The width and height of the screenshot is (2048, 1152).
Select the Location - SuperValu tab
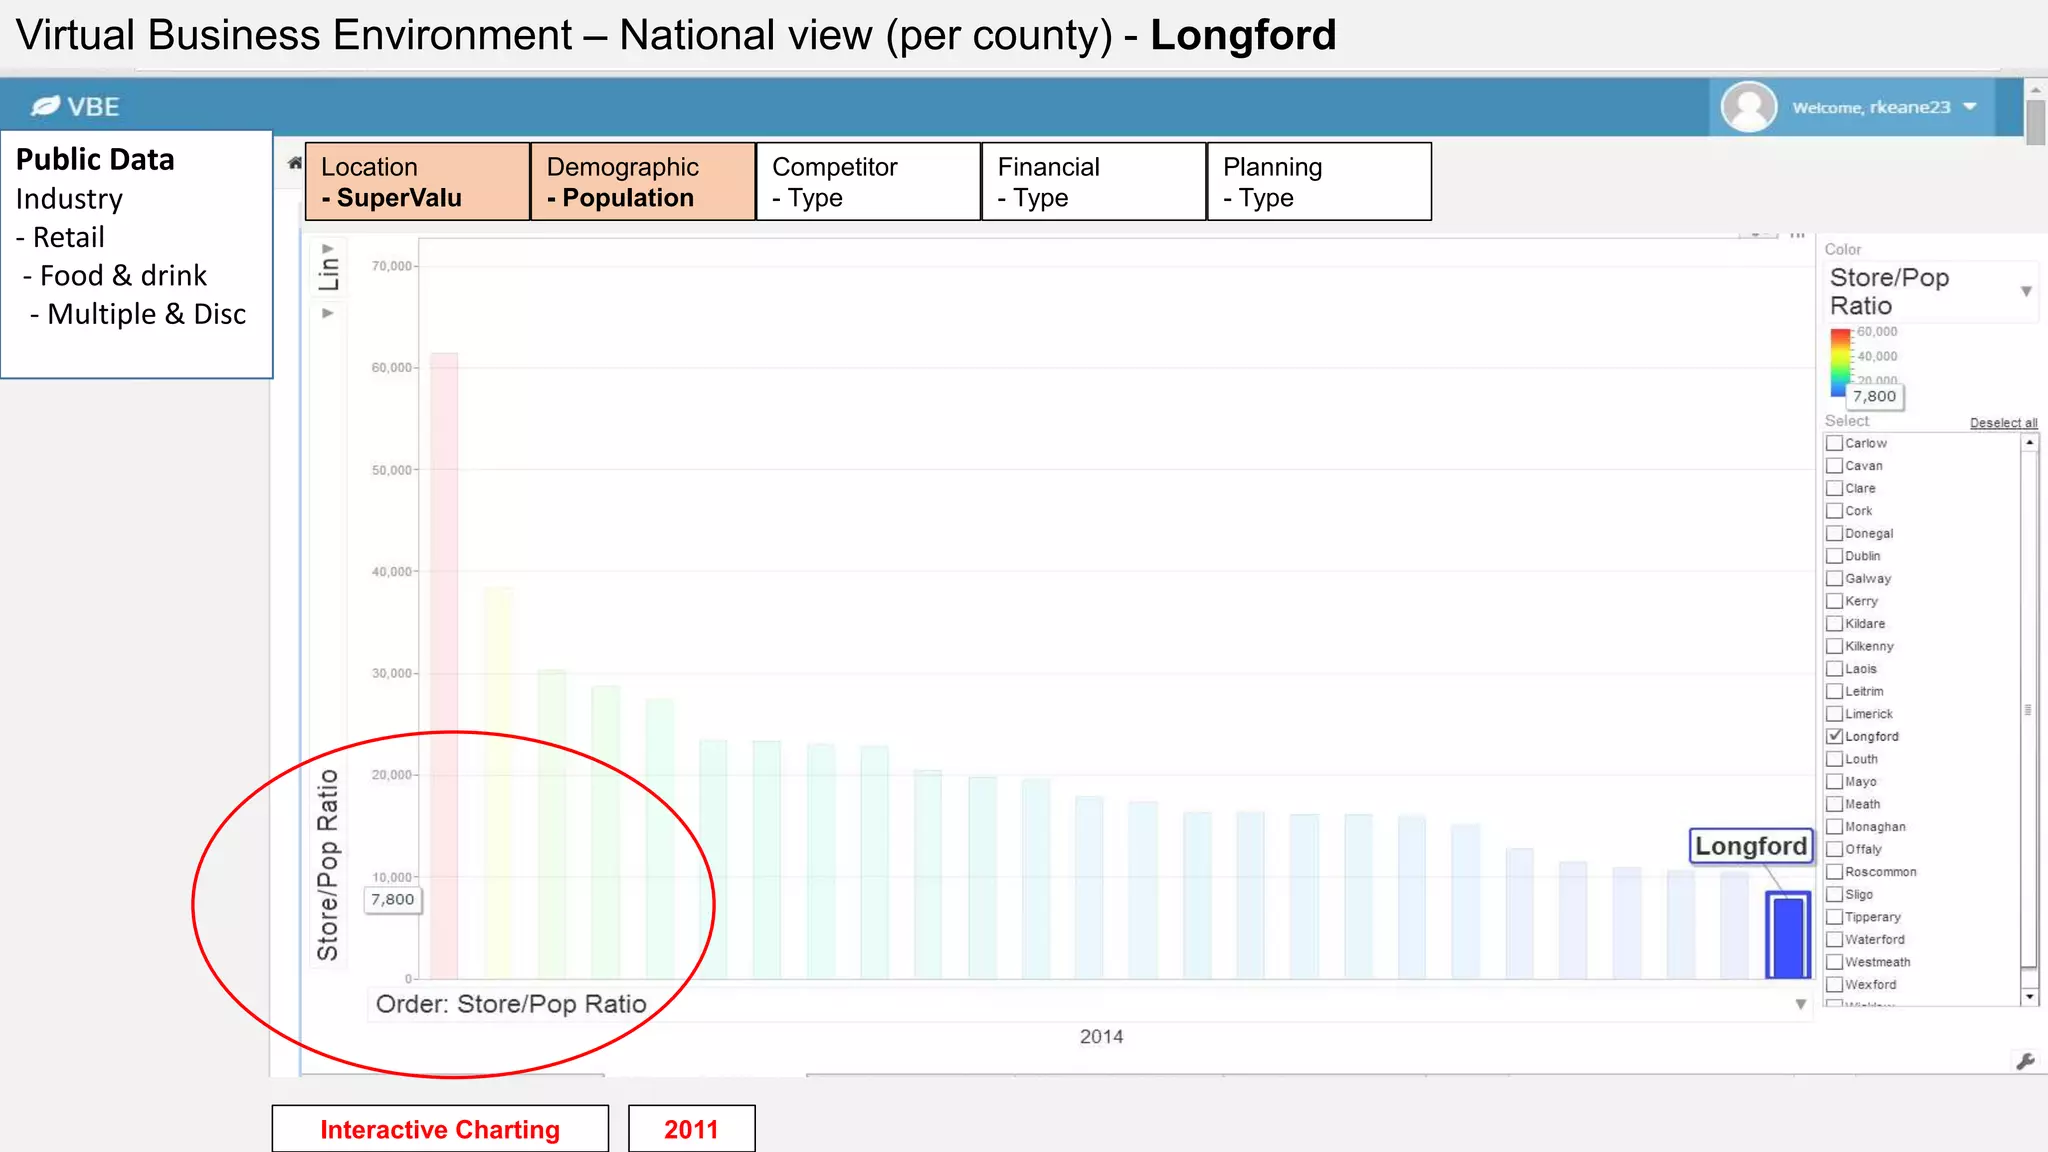pyautogui.click(x=417, y=181)
